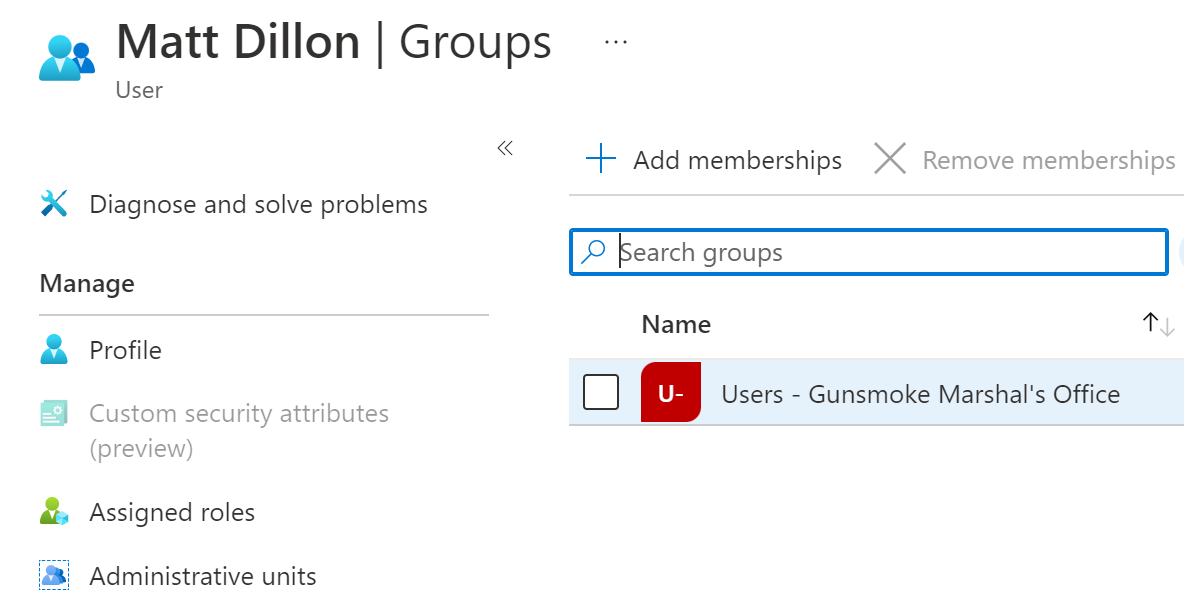Collapse the navigation pane with the double chevron
Screen dimensions: 1184x604
tap(505, 147)
